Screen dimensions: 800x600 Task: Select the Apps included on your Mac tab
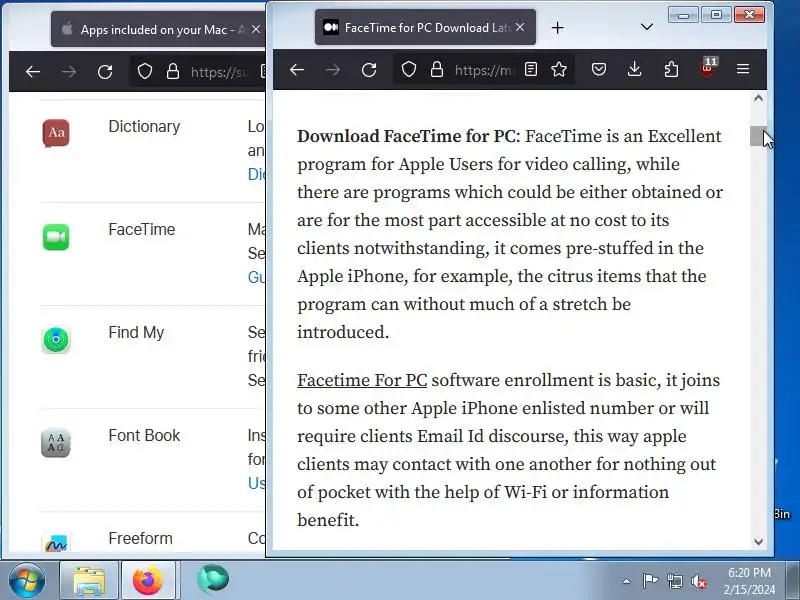(x=158, y=30)
